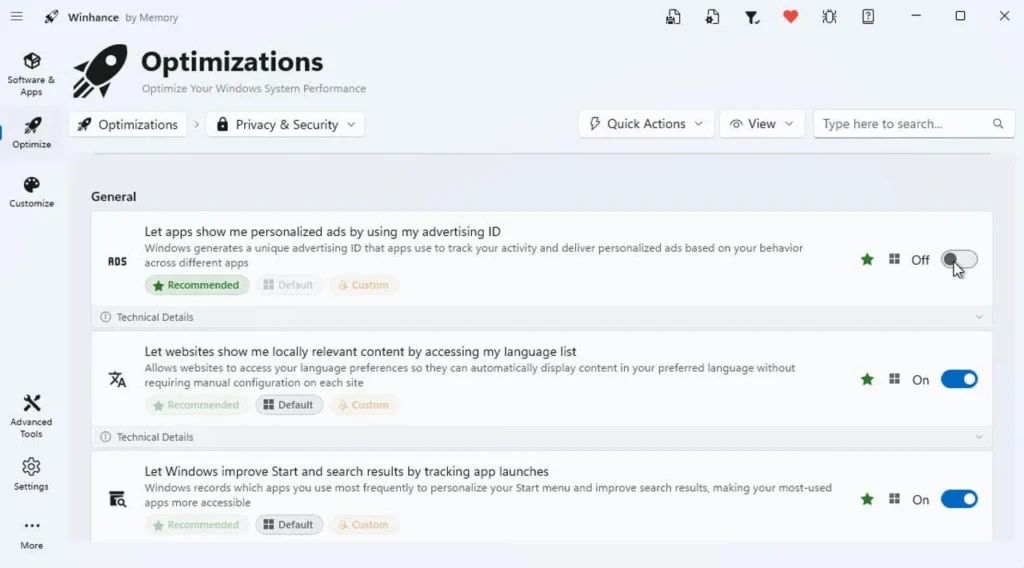Viewport: 1024px width, 568px height.
Task: Turn off language list website access toggle
Action: click(959, 380)
